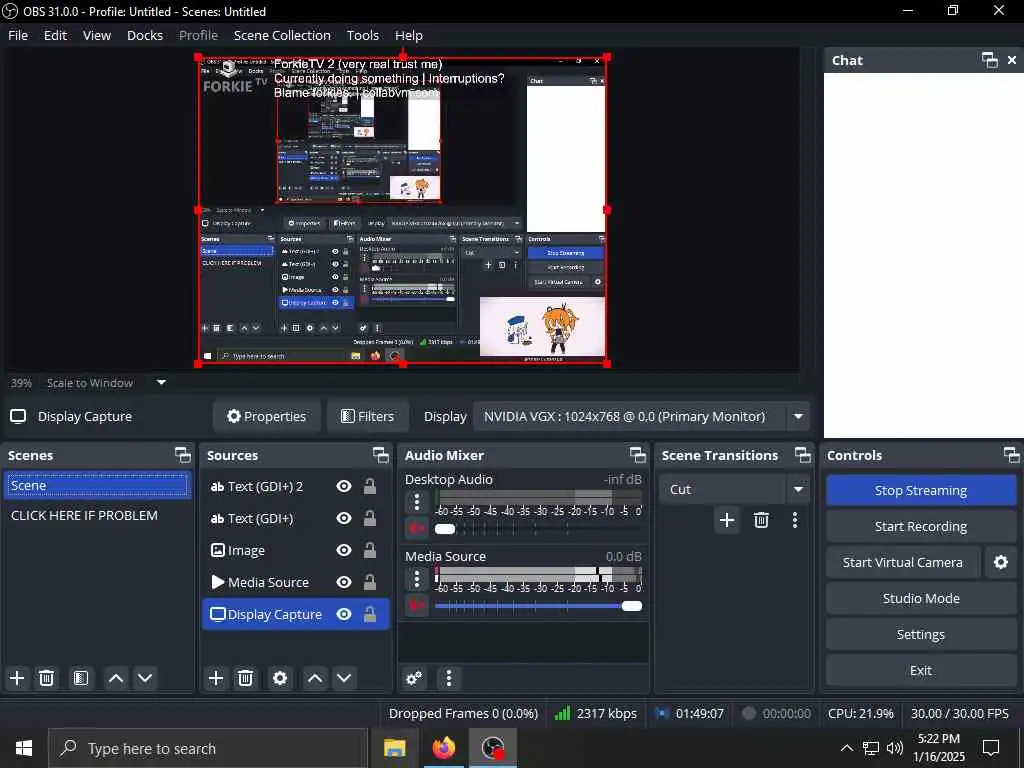Move the source down in the Sources list

pos(344,679)
